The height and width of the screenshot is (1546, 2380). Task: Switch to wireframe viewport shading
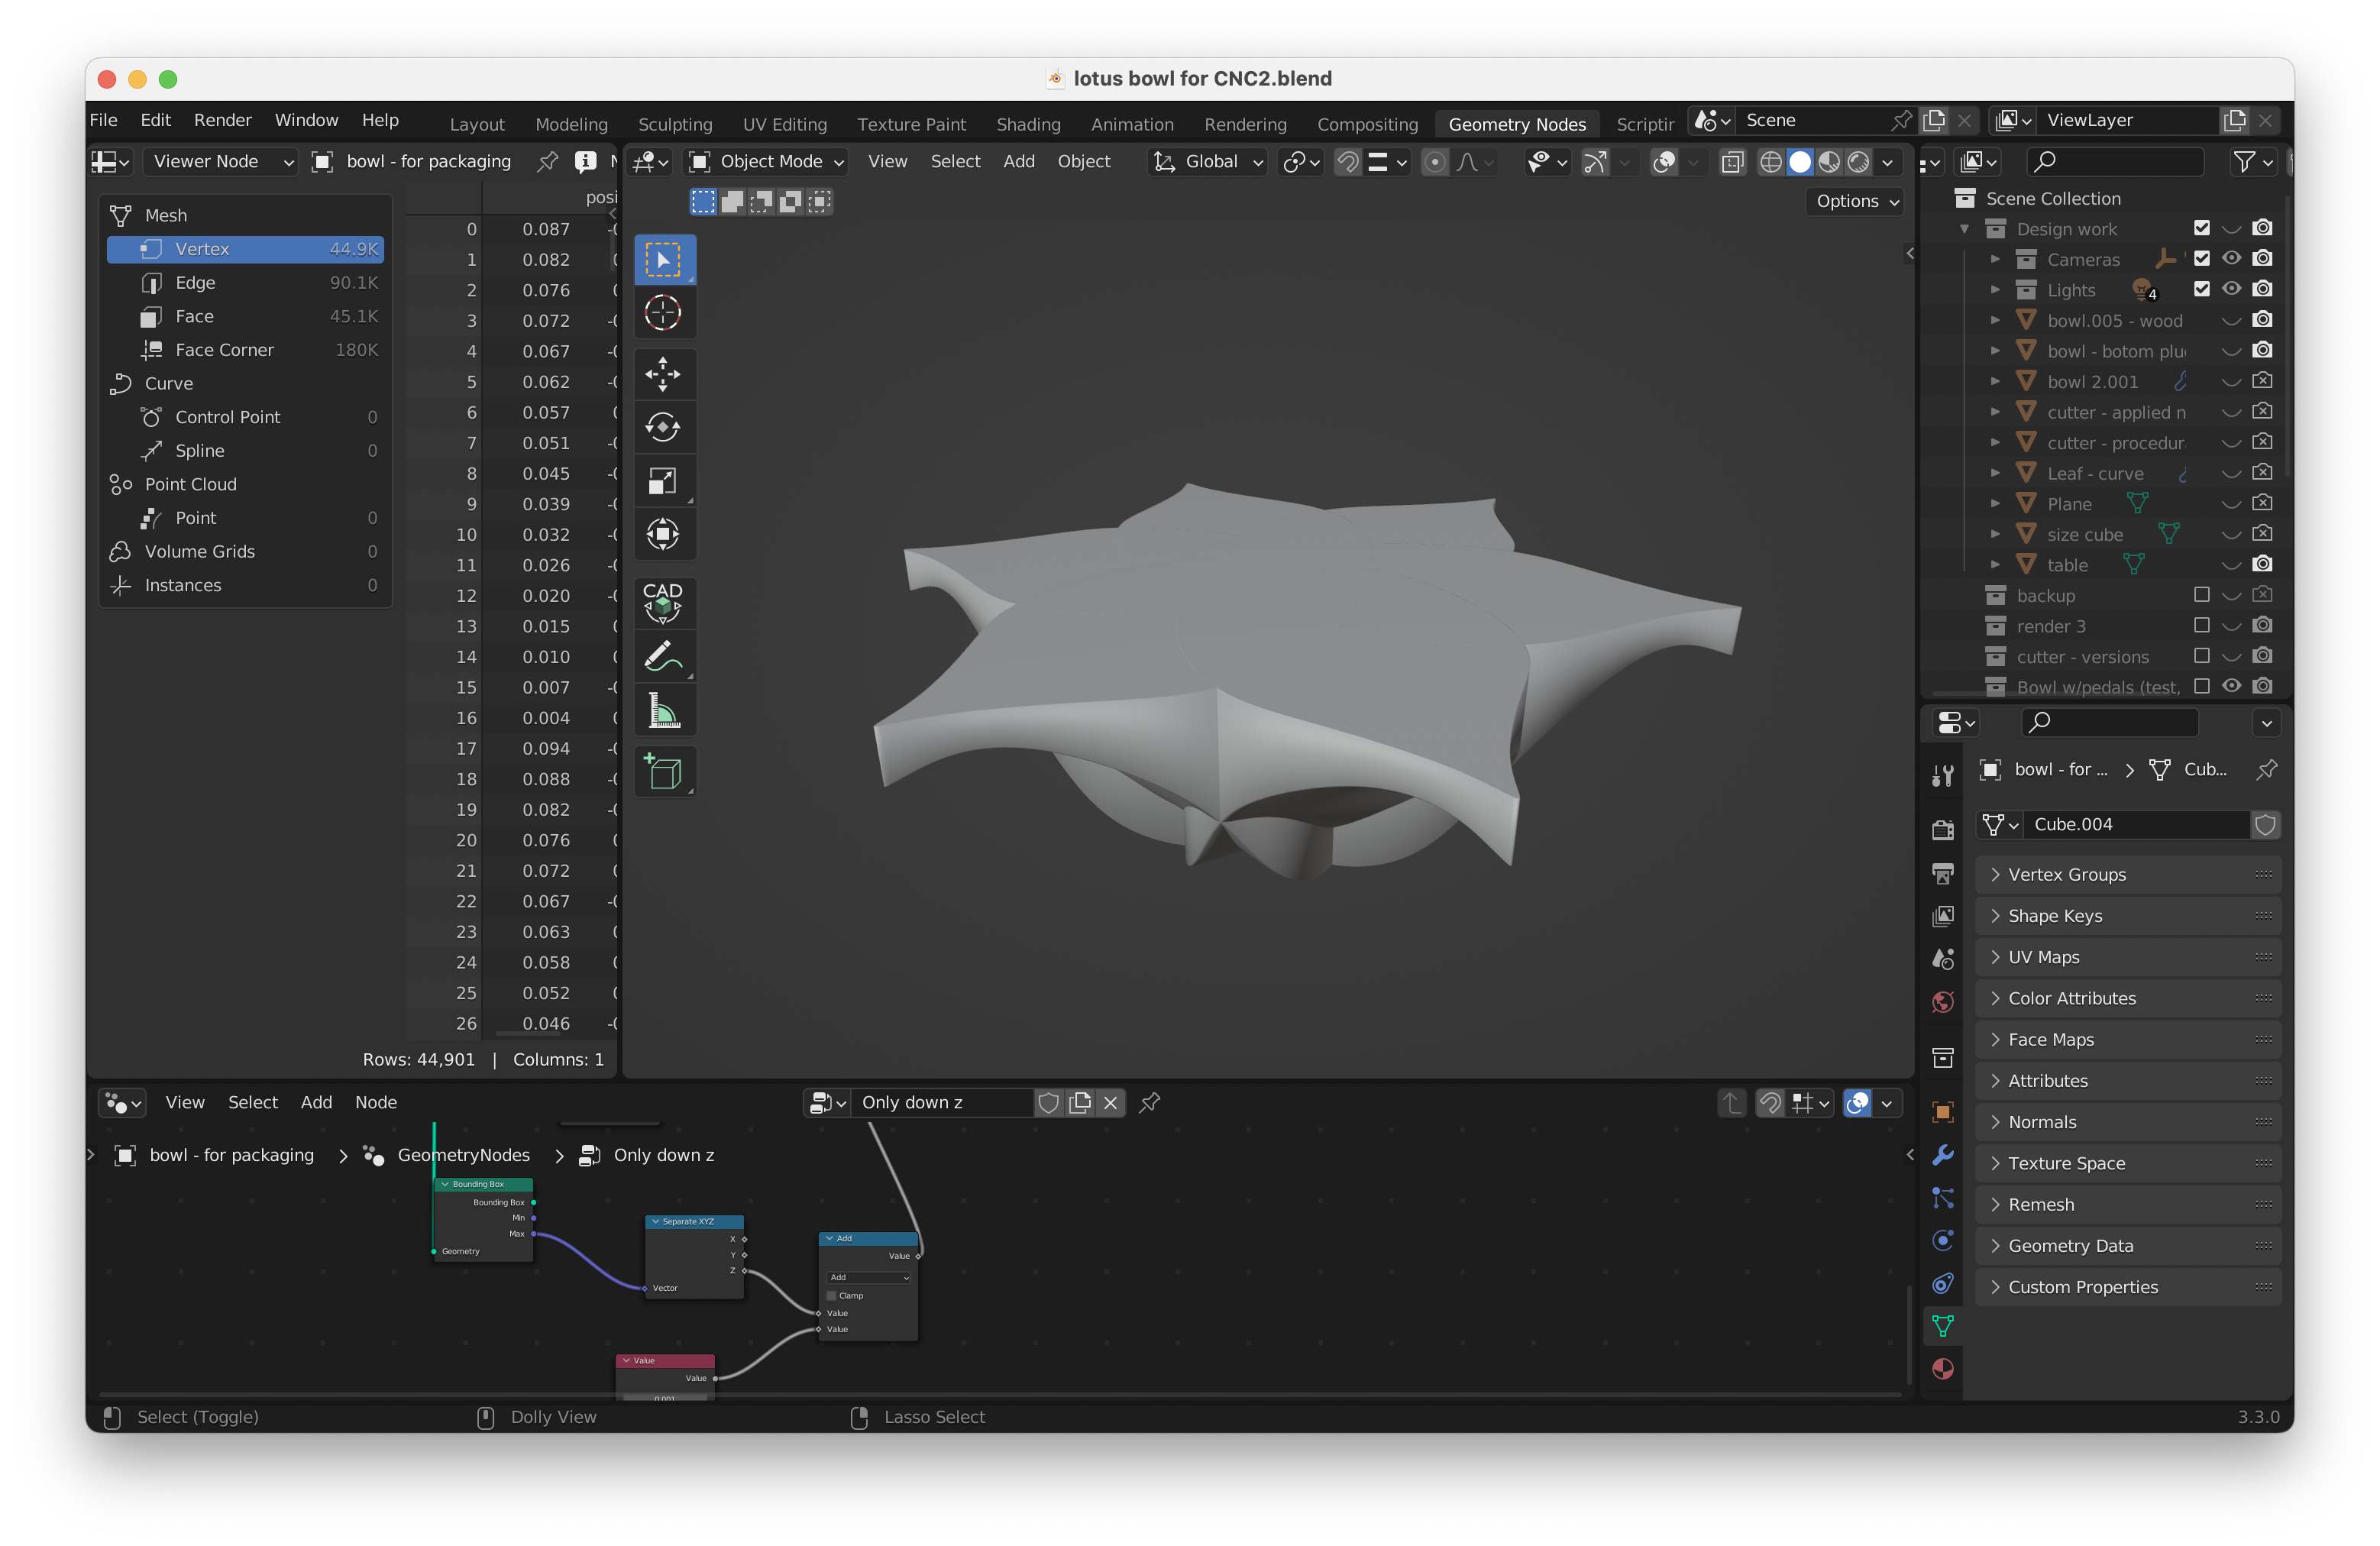(x=1770, y=162)
